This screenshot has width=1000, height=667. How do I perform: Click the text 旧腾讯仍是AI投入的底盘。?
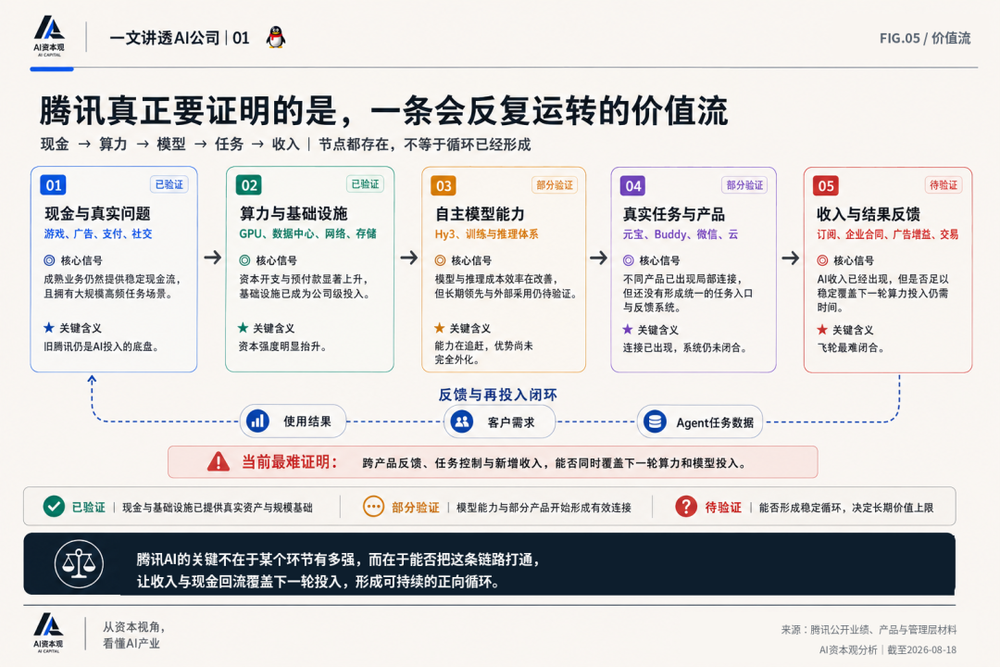(x=101, y=347)
